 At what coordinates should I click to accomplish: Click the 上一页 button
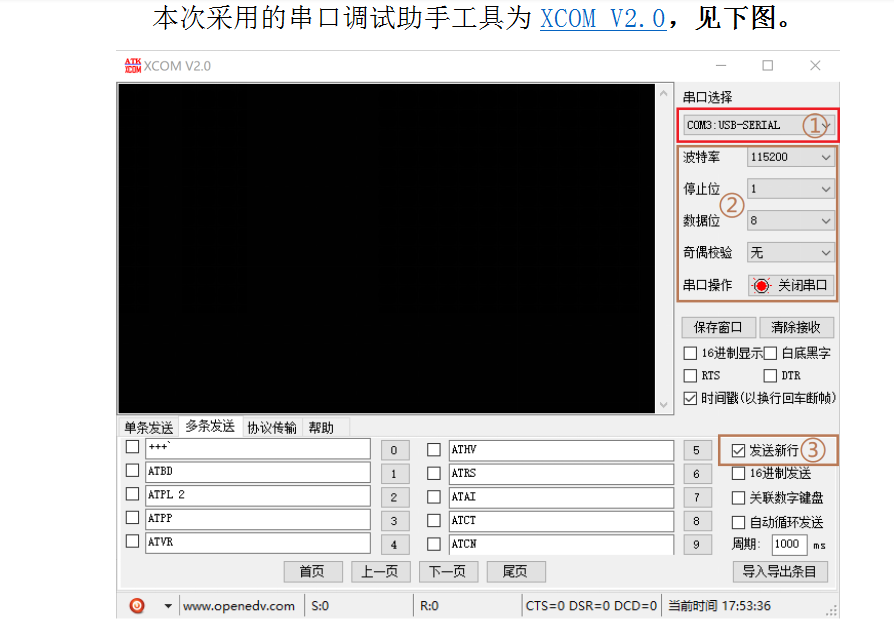pyautogui.click(x=380, y=571)
